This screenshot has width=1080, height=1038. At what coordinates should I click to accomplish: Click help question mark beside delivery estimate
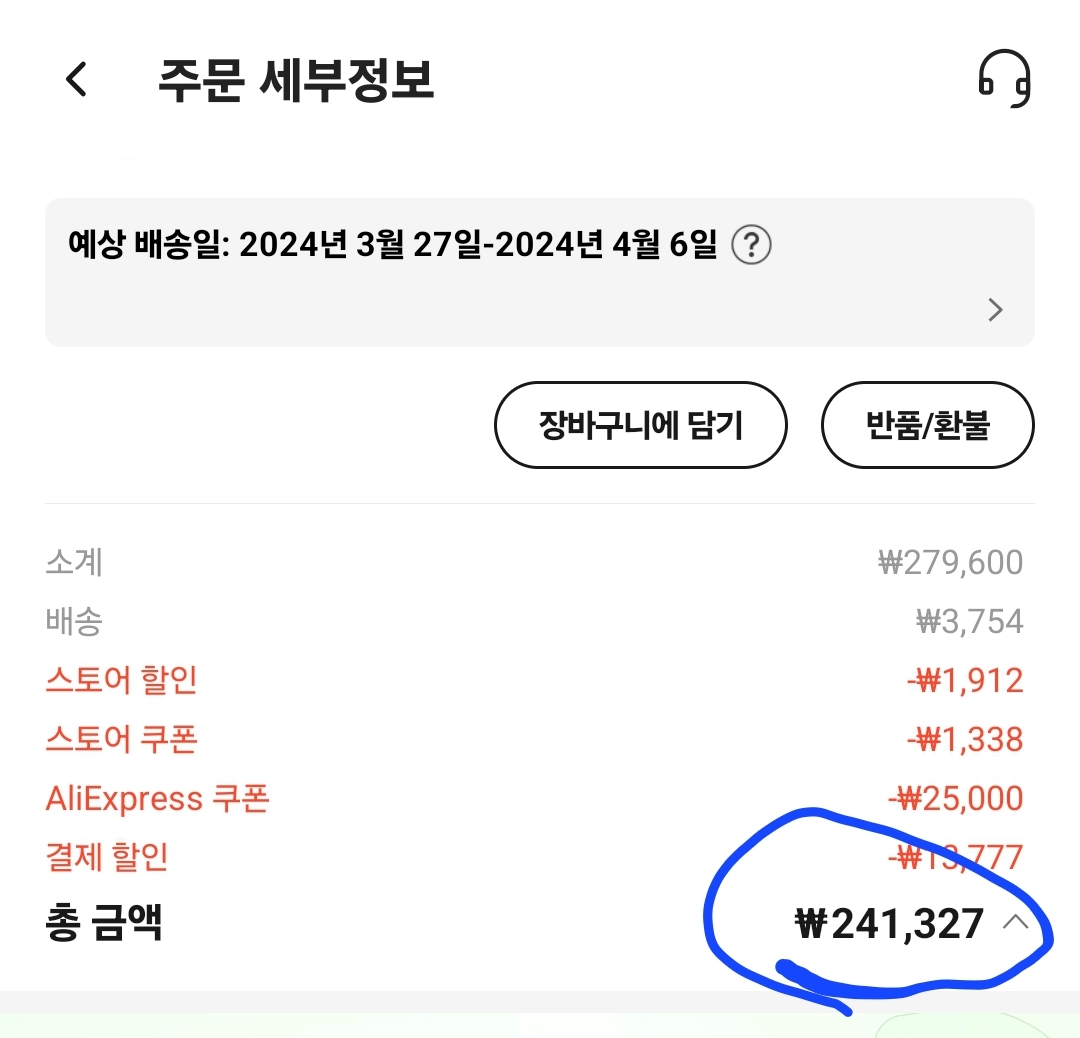751,244
